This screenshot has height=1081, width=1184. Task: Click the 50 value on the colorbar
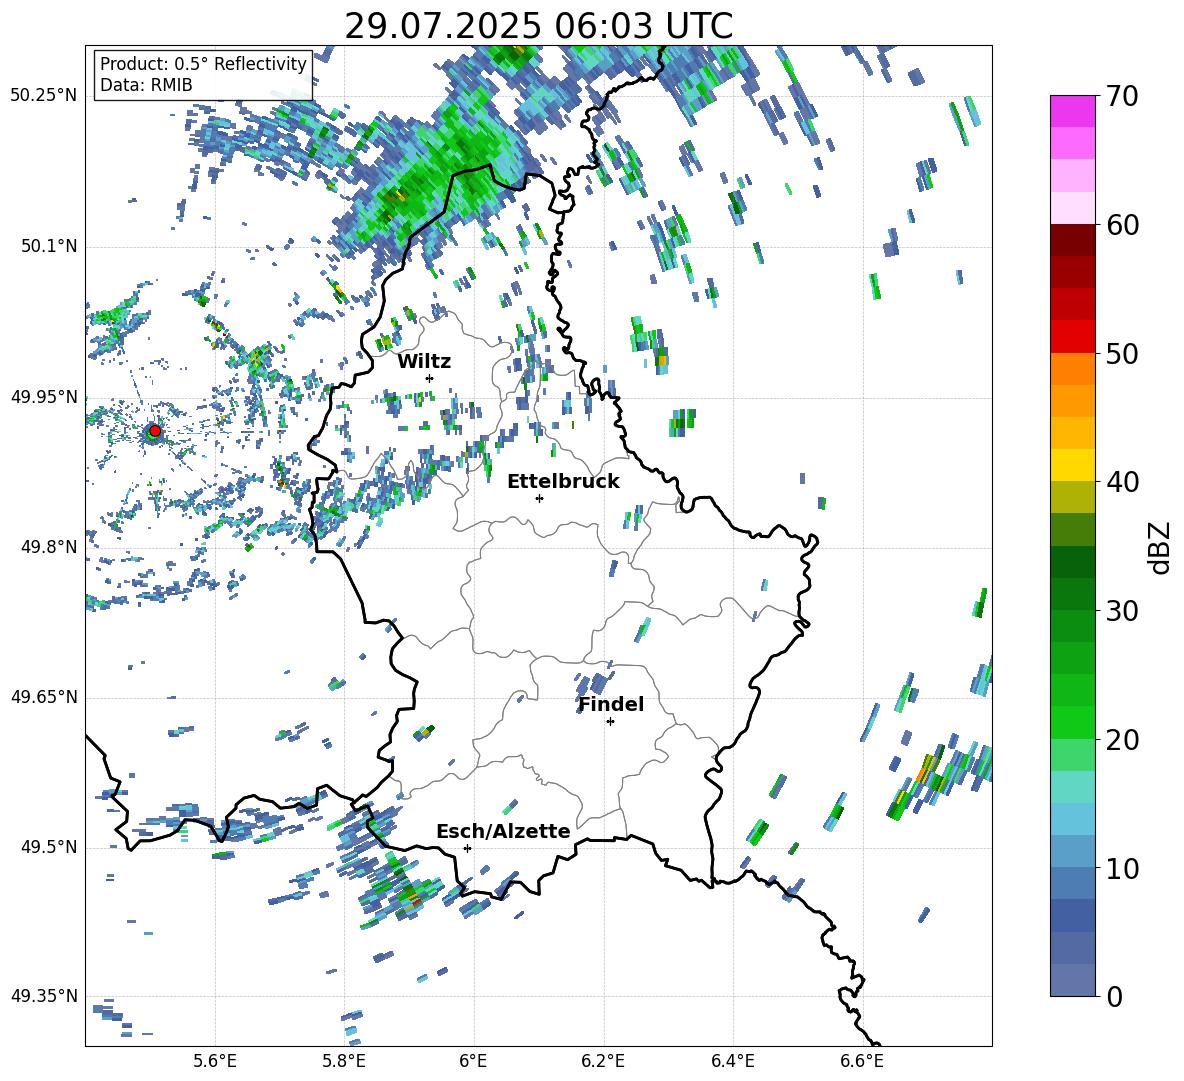point(1122,354)
